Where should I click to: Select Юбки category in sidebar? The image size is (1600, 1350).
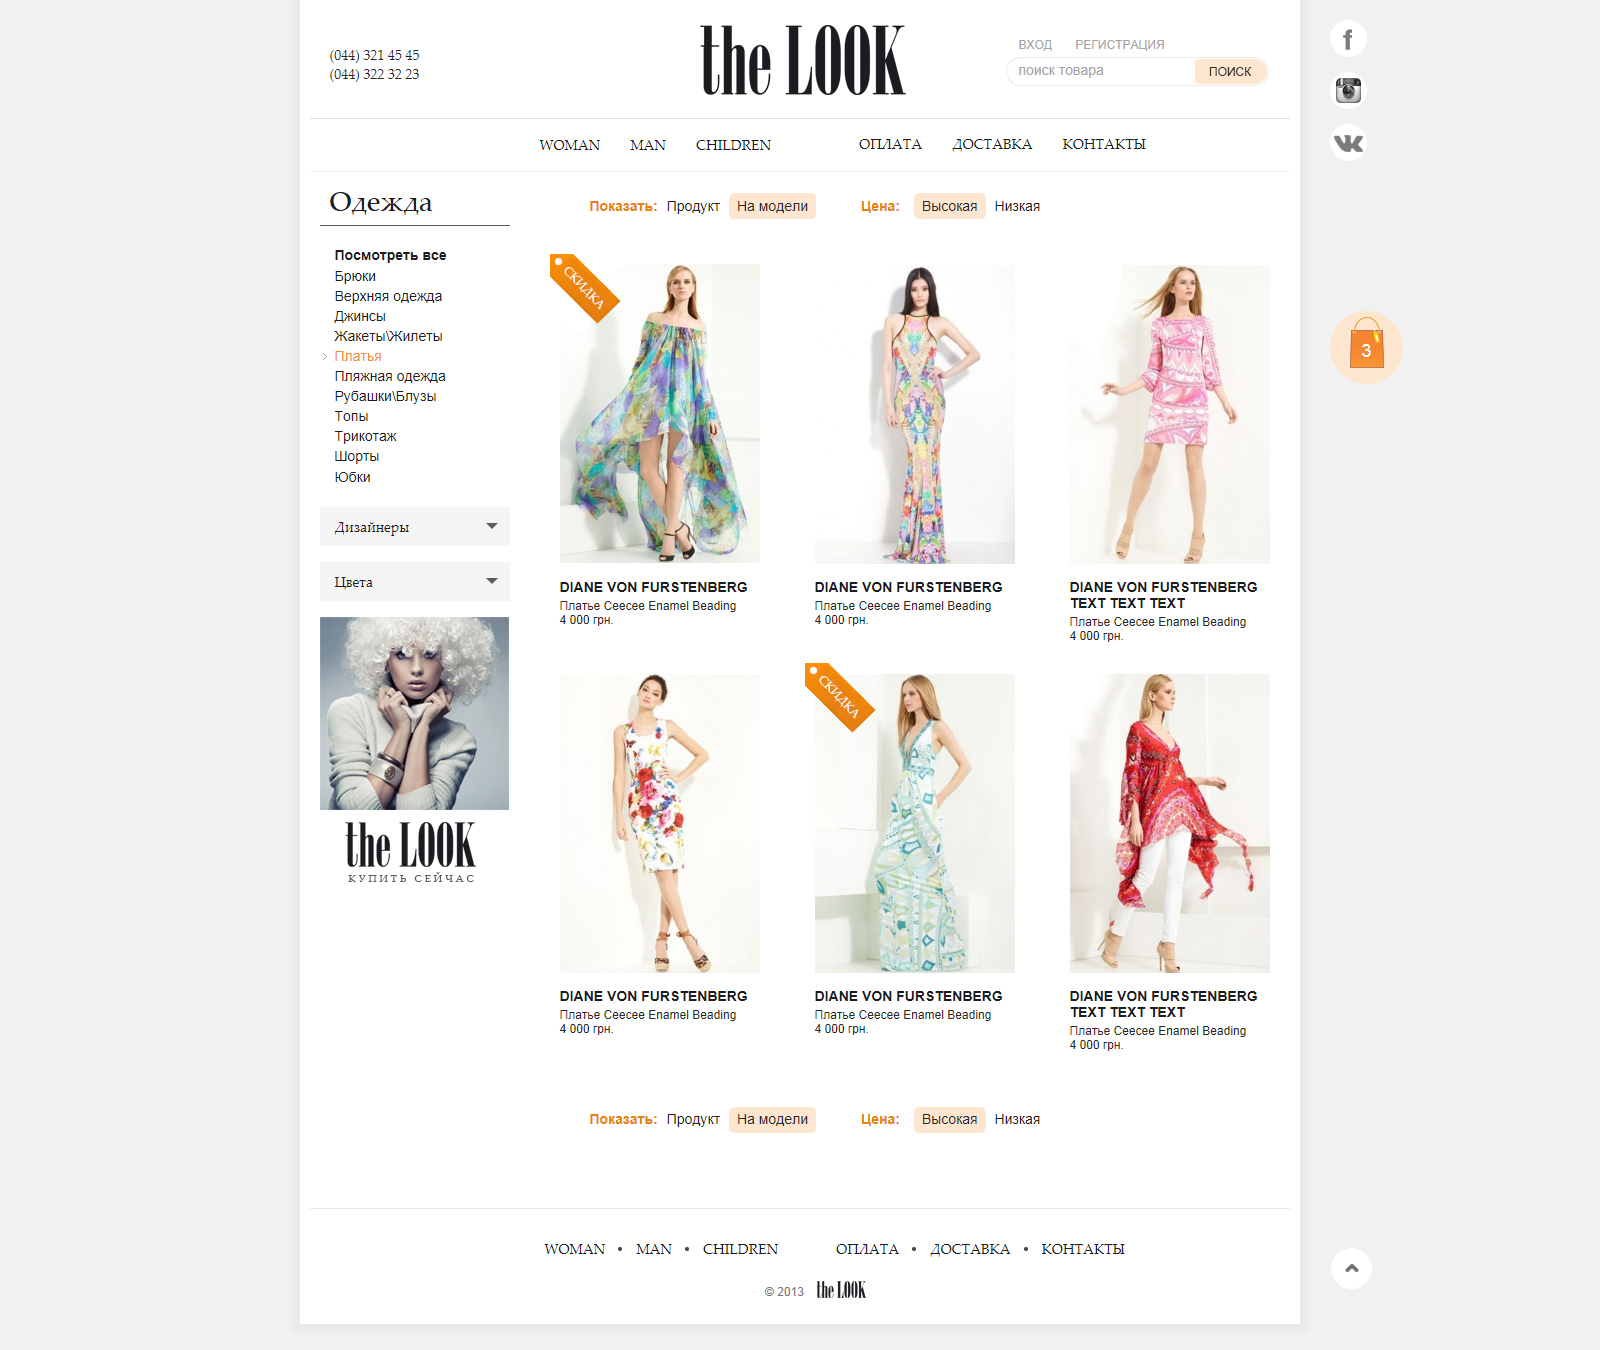click(352, 477)
